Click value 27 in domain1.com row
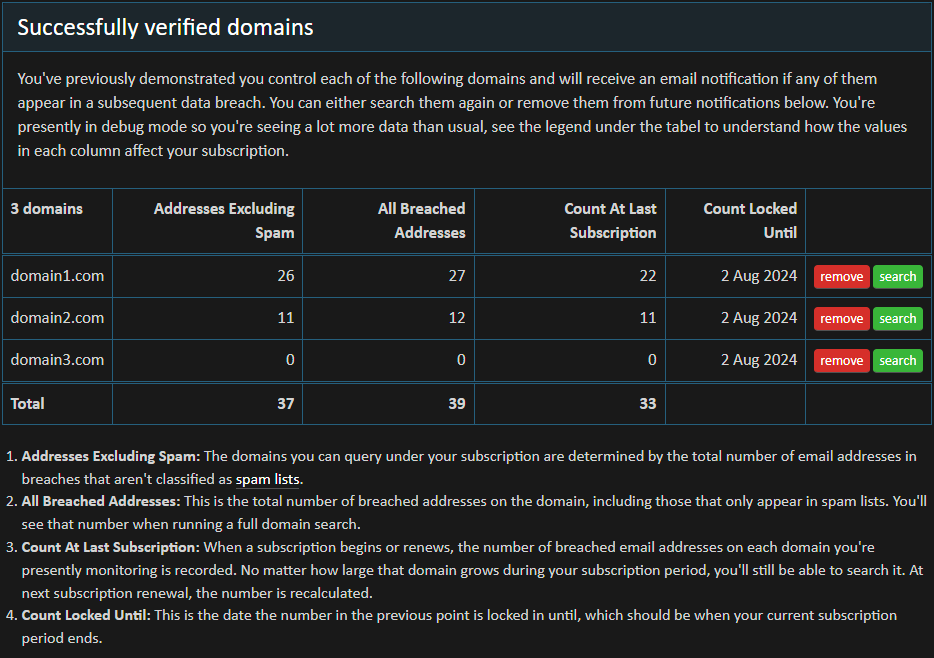Image resolution: width=934 pixels, height=658 pixels. click(x=457, y=276)
